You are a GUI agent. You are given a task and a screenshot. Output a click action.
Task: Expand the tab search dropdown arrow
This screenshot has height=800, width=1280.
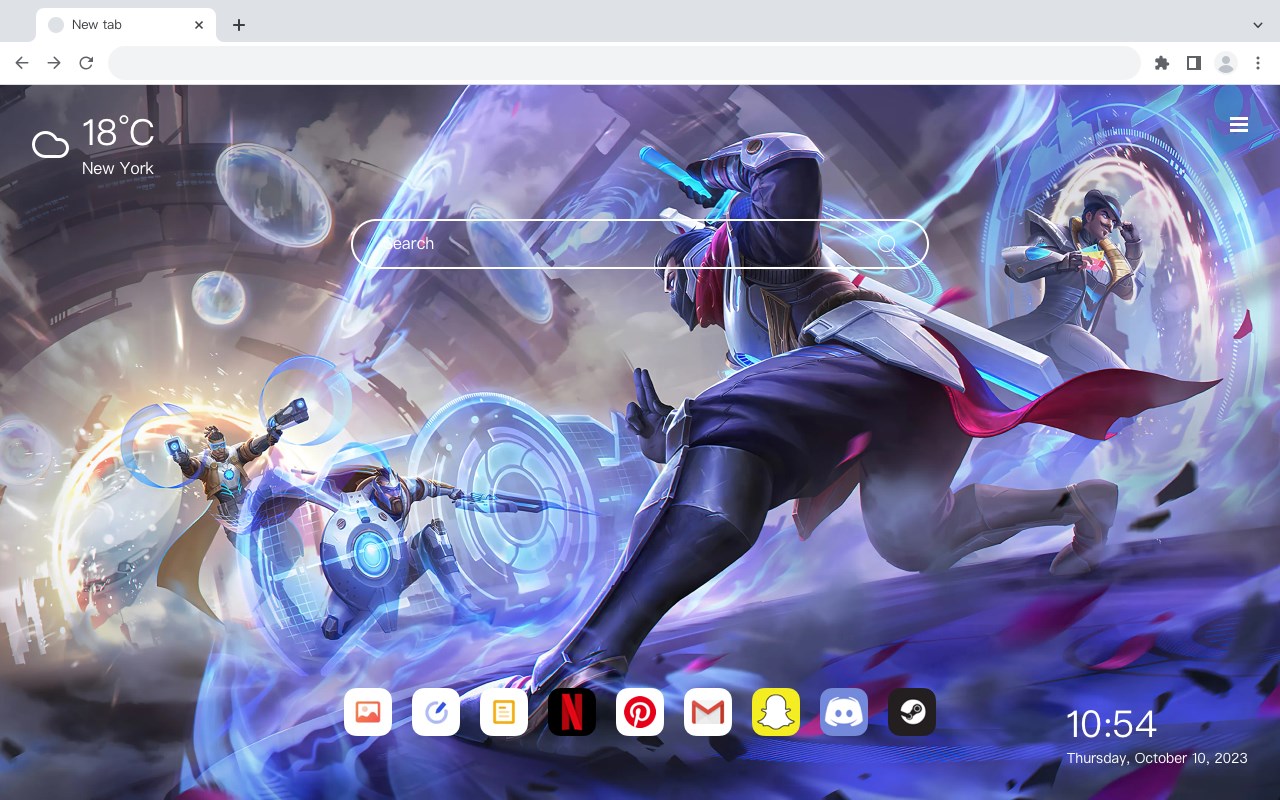pyautogui.click(x=1258, y=25)
